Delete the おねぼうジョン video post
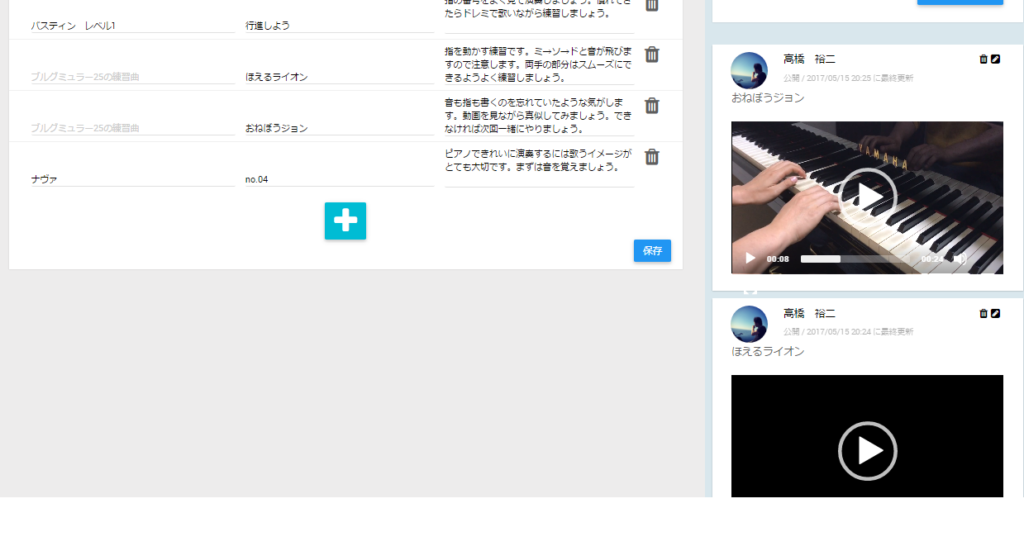 pos(983,60)
